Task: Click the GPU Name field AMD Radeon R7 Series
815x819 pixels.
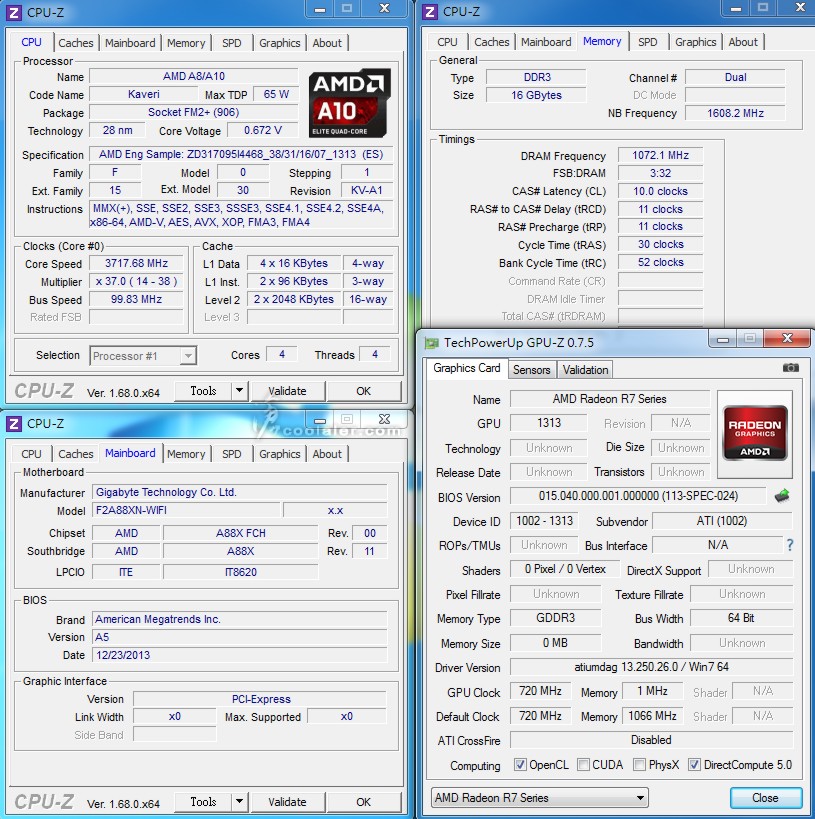Action: (x=610, y=399)
